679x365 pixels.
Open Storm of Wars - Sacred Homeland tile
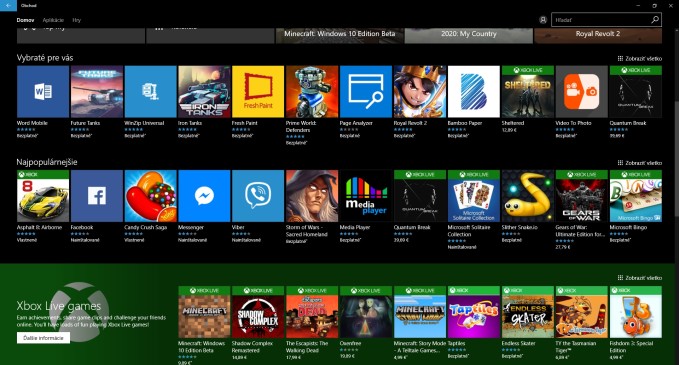coord(312,196)
